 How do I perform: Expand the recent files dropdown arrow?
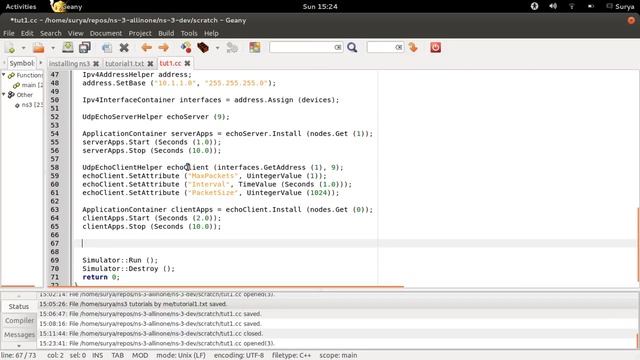point(53,48)
